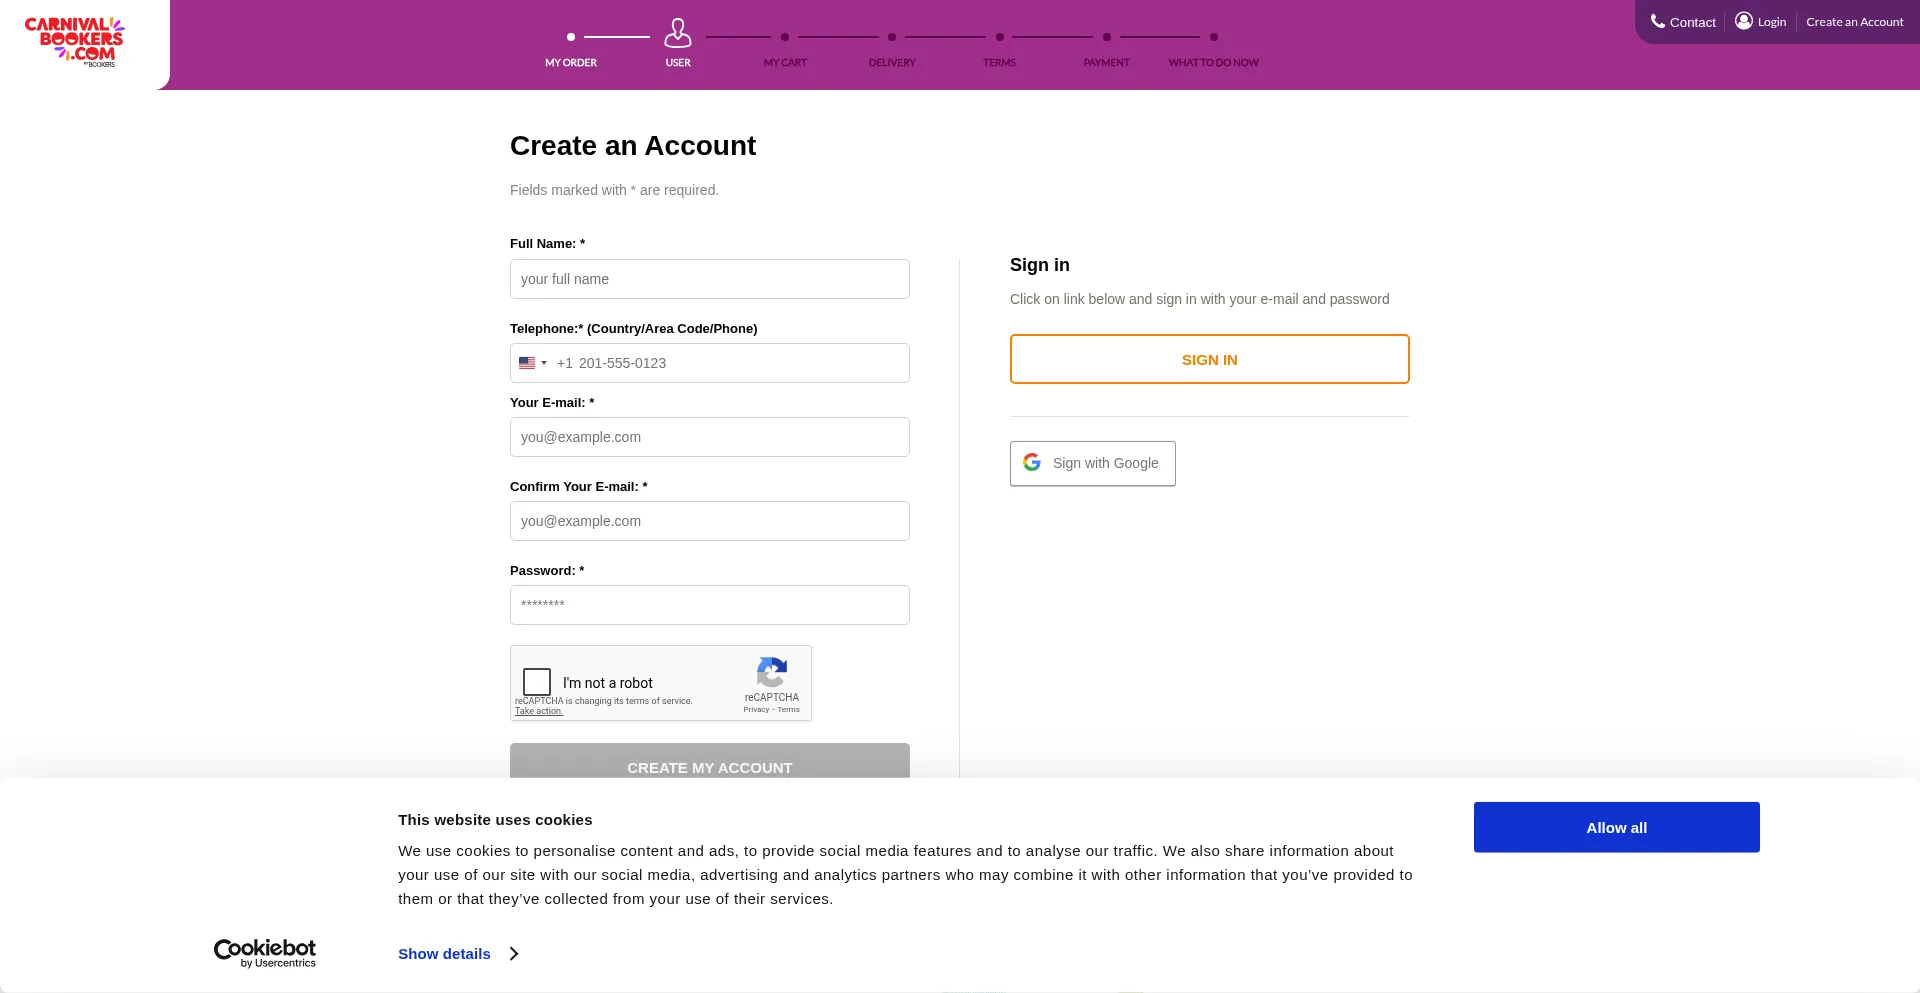Image resolution: width=1920 pixels, height=993 pixels.
Task: Click the SIGN IN button
Action: [x=1209, y=359]
